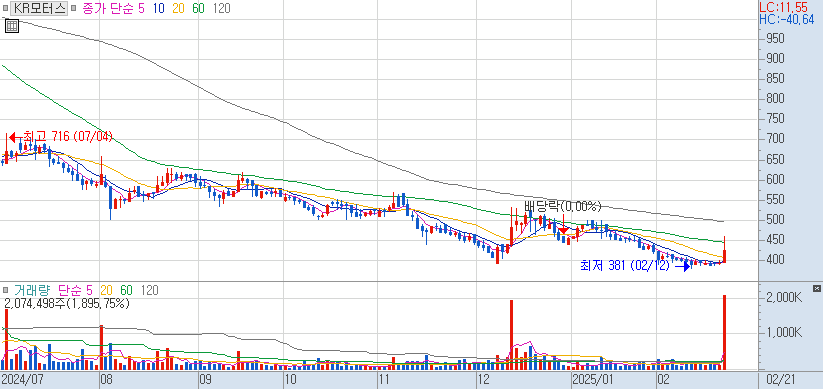Image resolution: width=823 pixels, height=389 pixels.
Task: Click the 500 price axis label
Action: point(776,219)
